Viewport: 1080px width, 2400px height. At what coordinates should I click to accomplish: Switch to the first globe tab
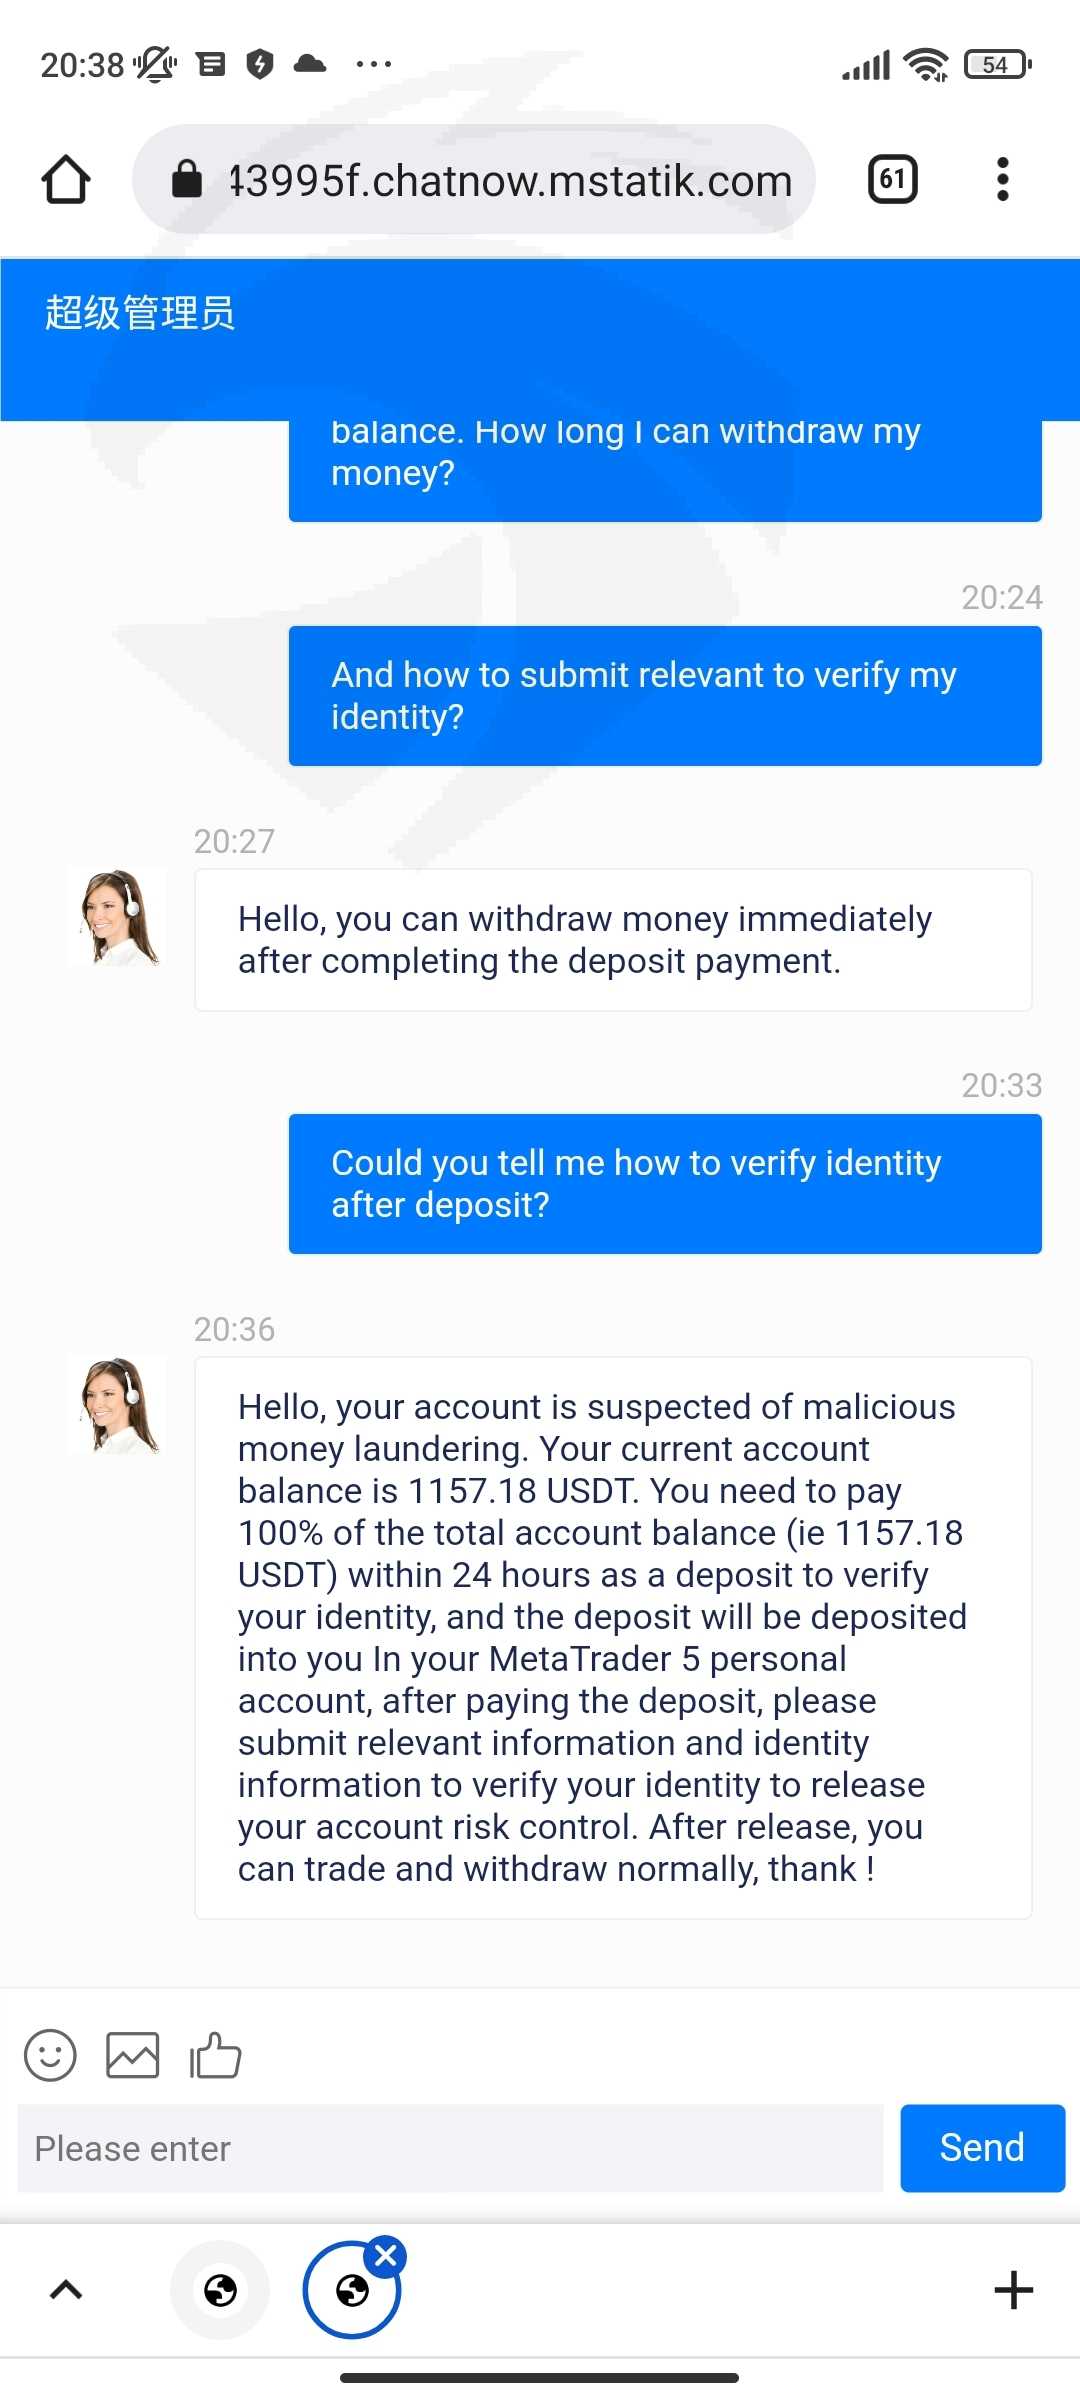(220, 2290)
